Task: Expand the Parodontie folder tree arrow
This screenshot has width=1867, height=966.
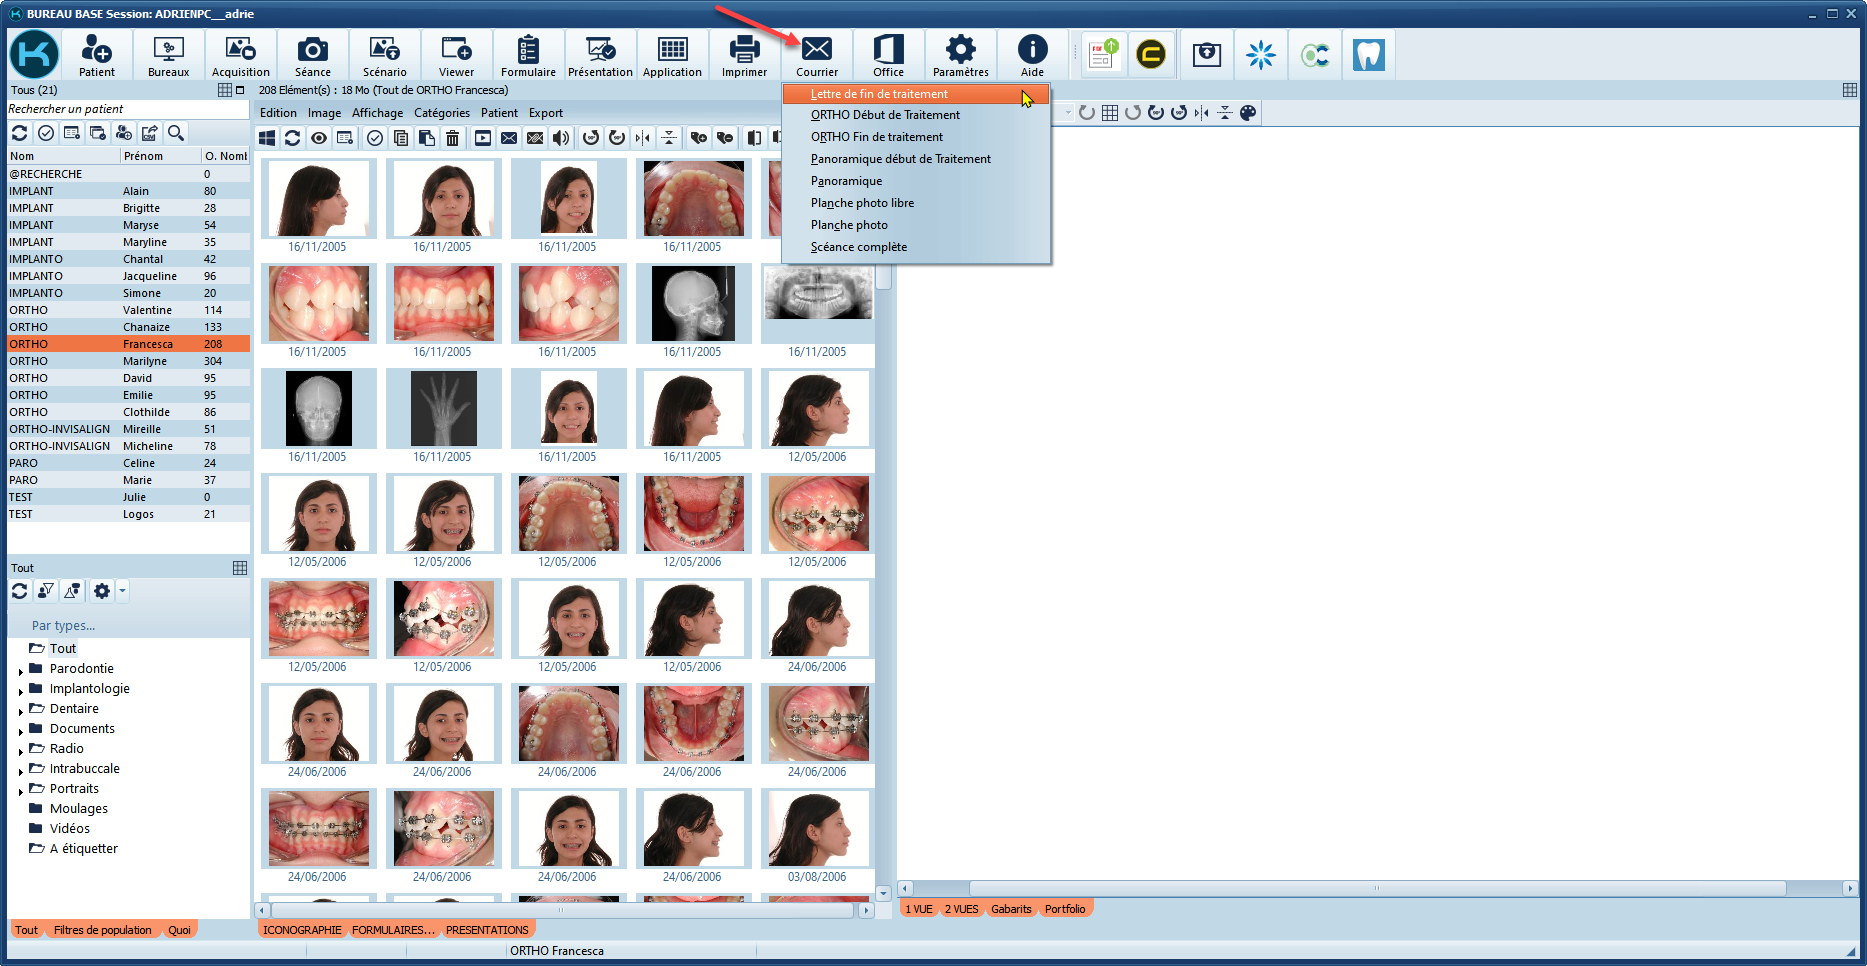Action: coord(21,671)
